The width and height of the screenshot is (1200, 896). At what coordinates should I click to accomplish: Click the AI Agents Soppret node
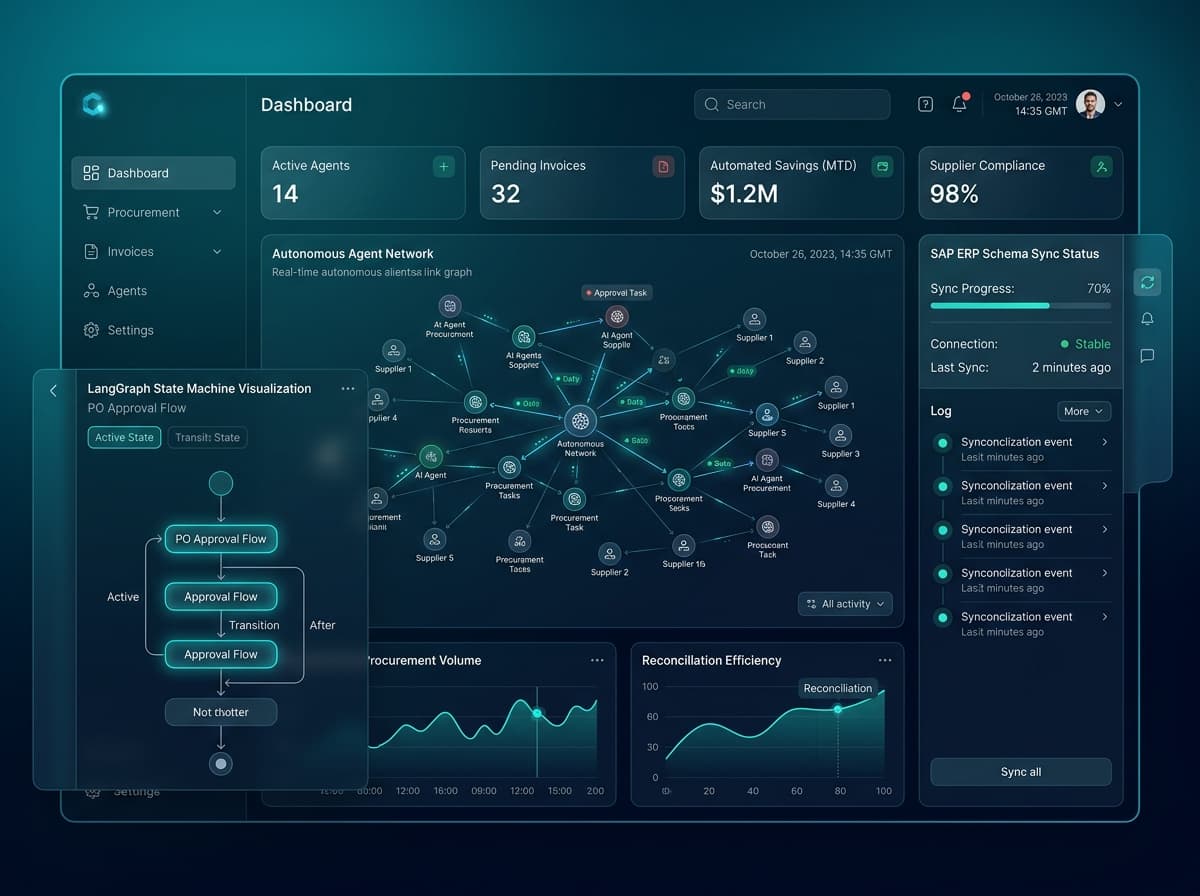pyautogui.click(x=523, y=337)
